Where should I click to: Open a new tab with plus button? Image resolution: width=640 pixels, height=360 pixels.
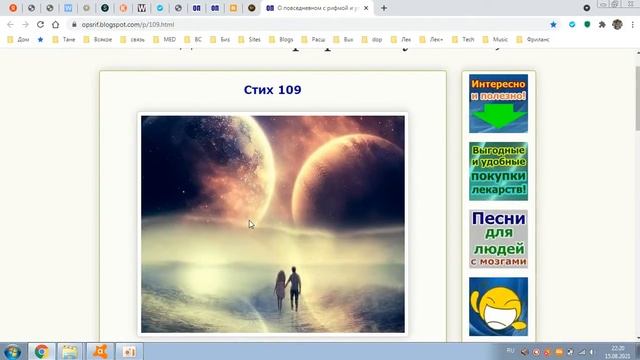coord(384,8)
